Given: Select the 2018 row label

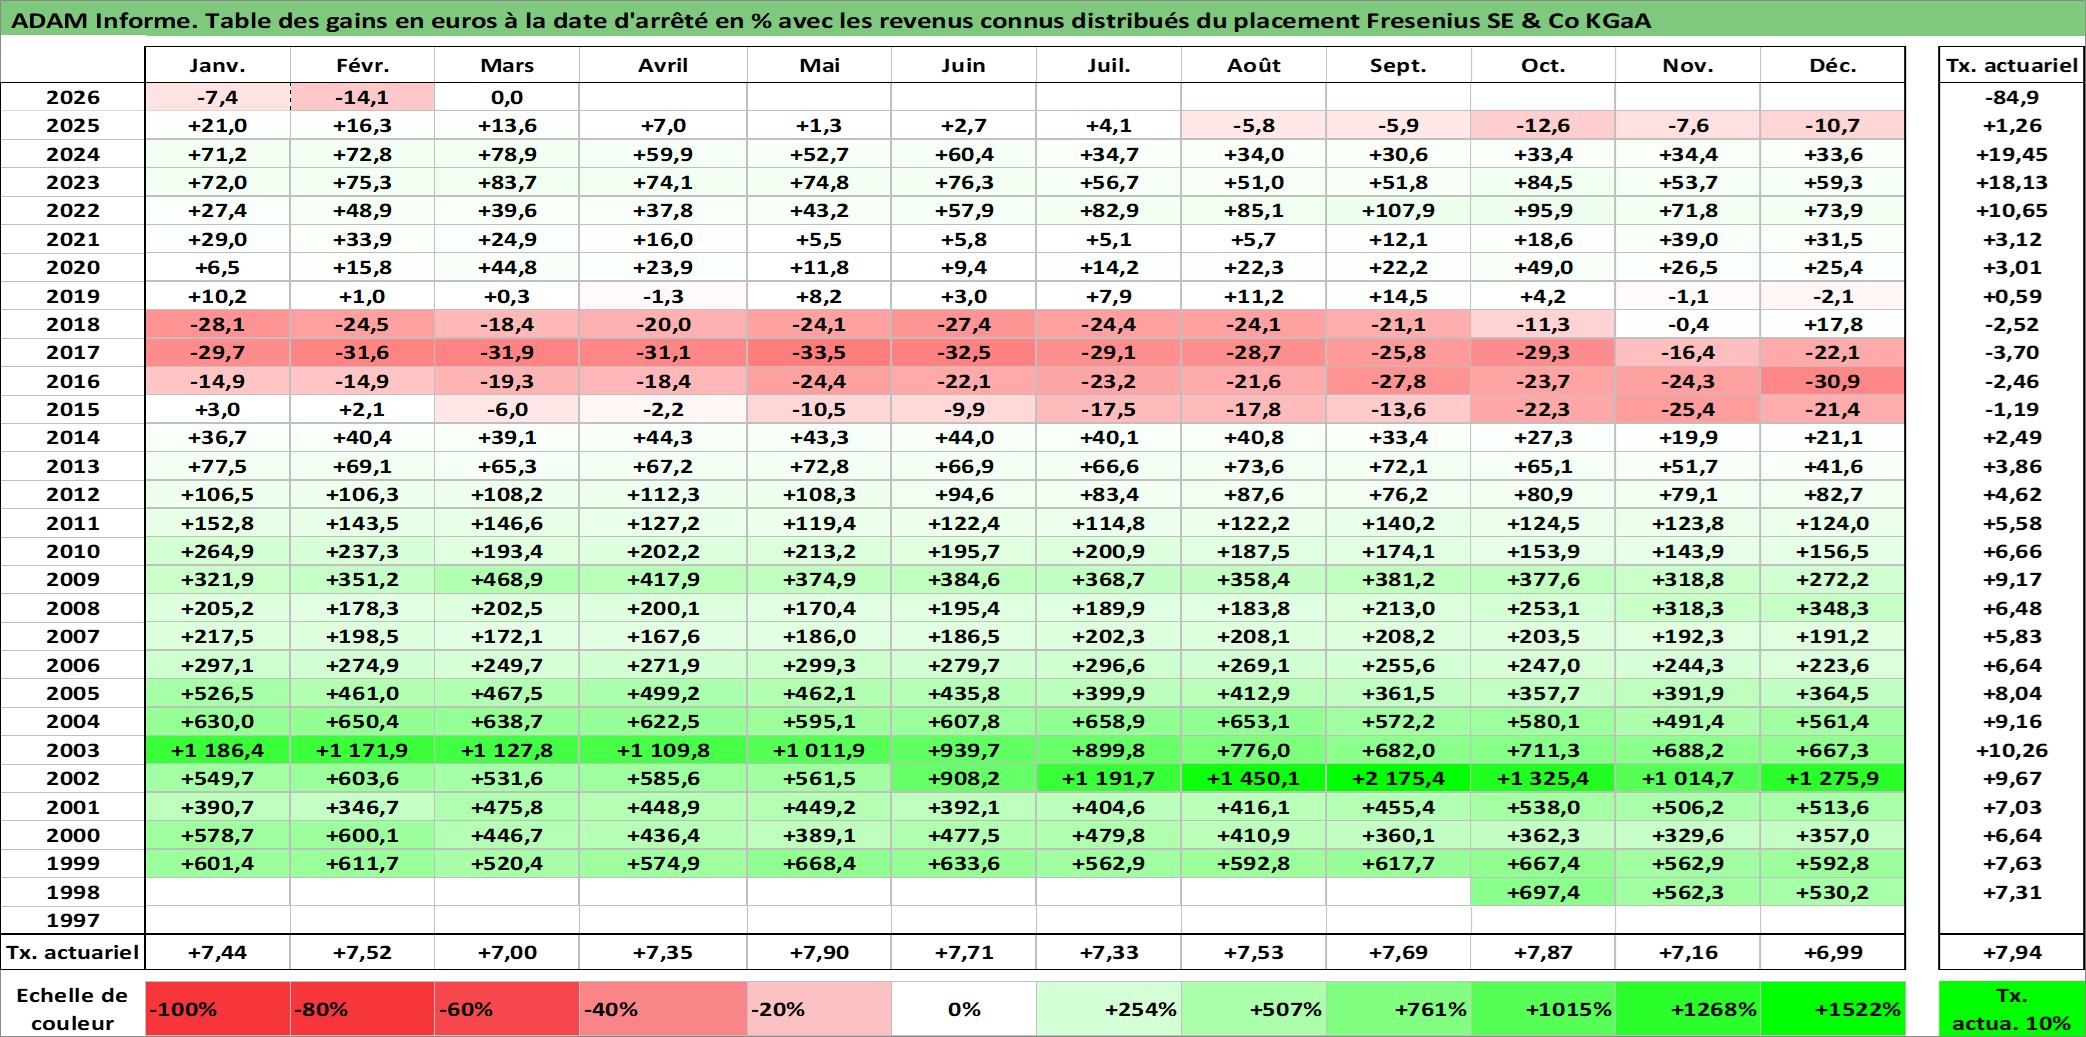Looking at the screenshot, I should [73, 324].
